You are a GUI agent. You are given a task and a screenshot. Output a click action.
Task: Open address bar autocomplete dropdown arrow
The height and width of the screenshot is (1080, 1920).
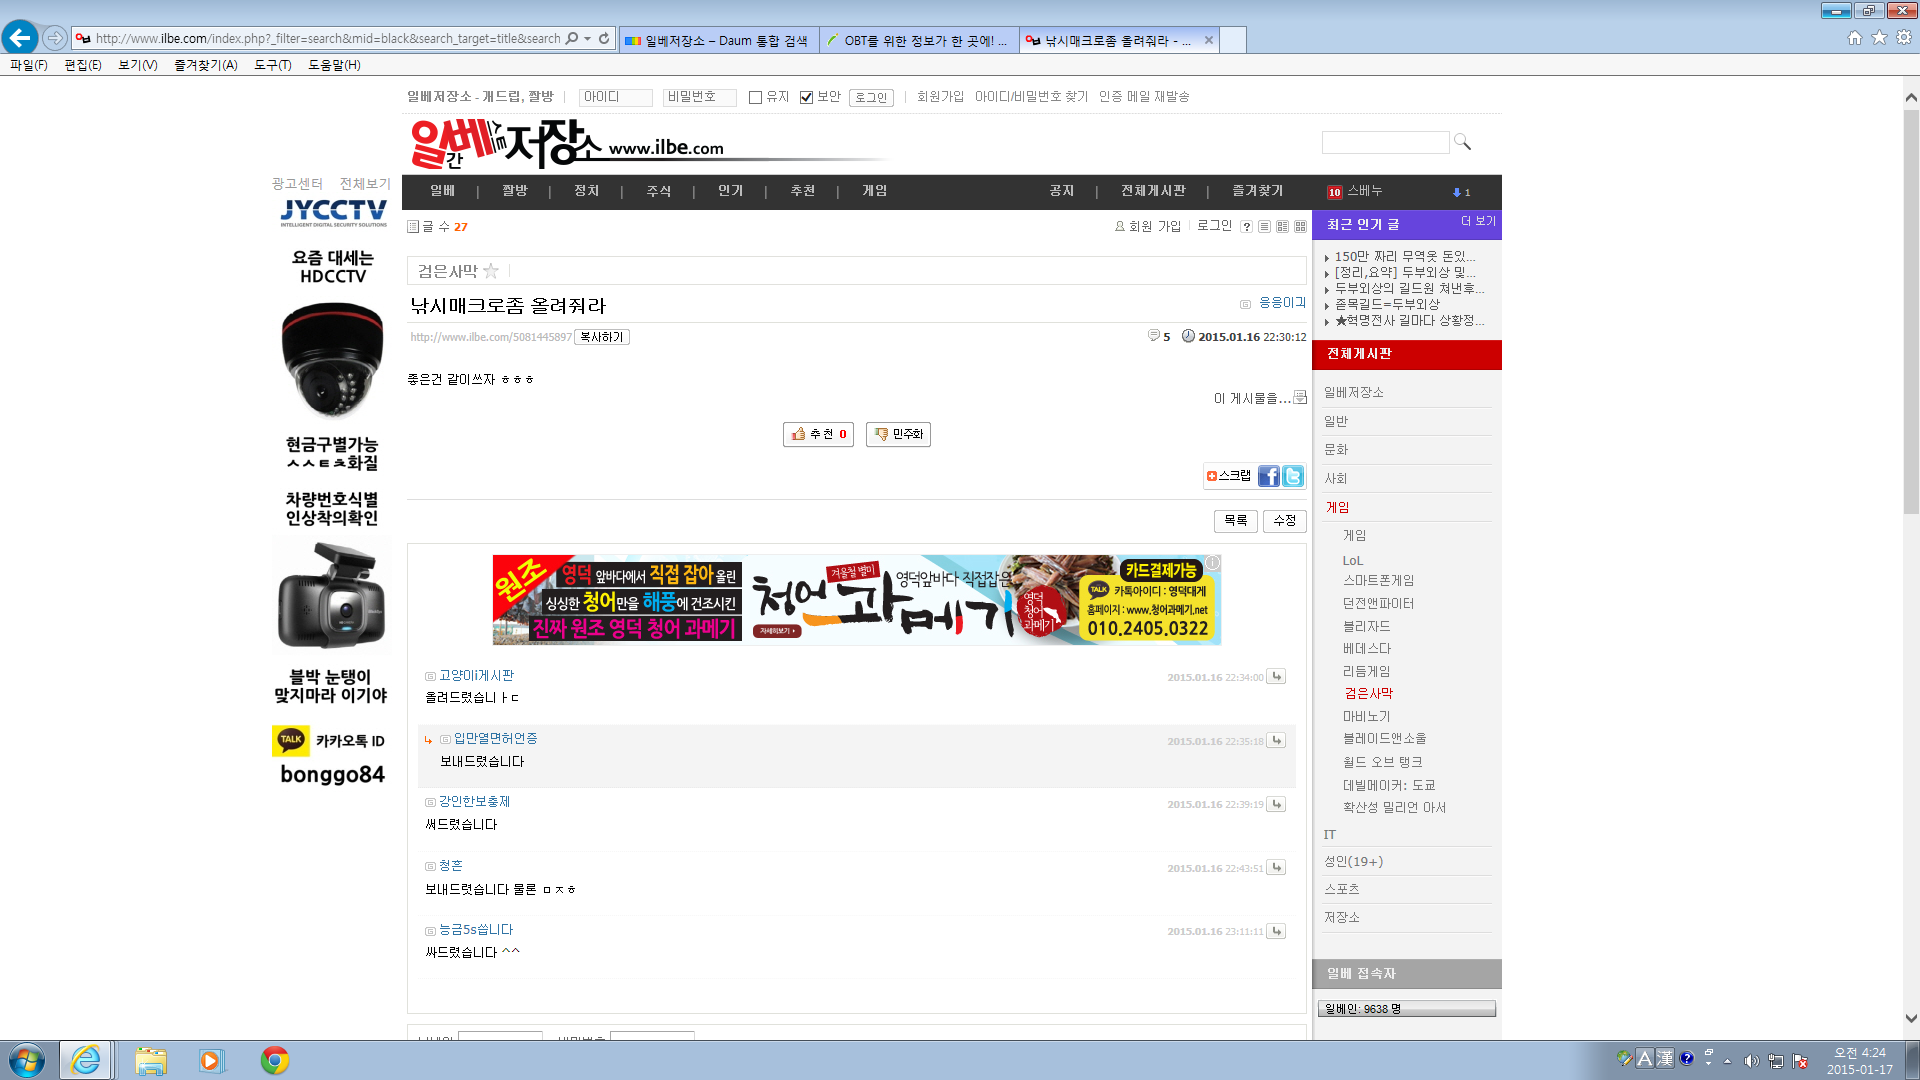pos(587,38)
